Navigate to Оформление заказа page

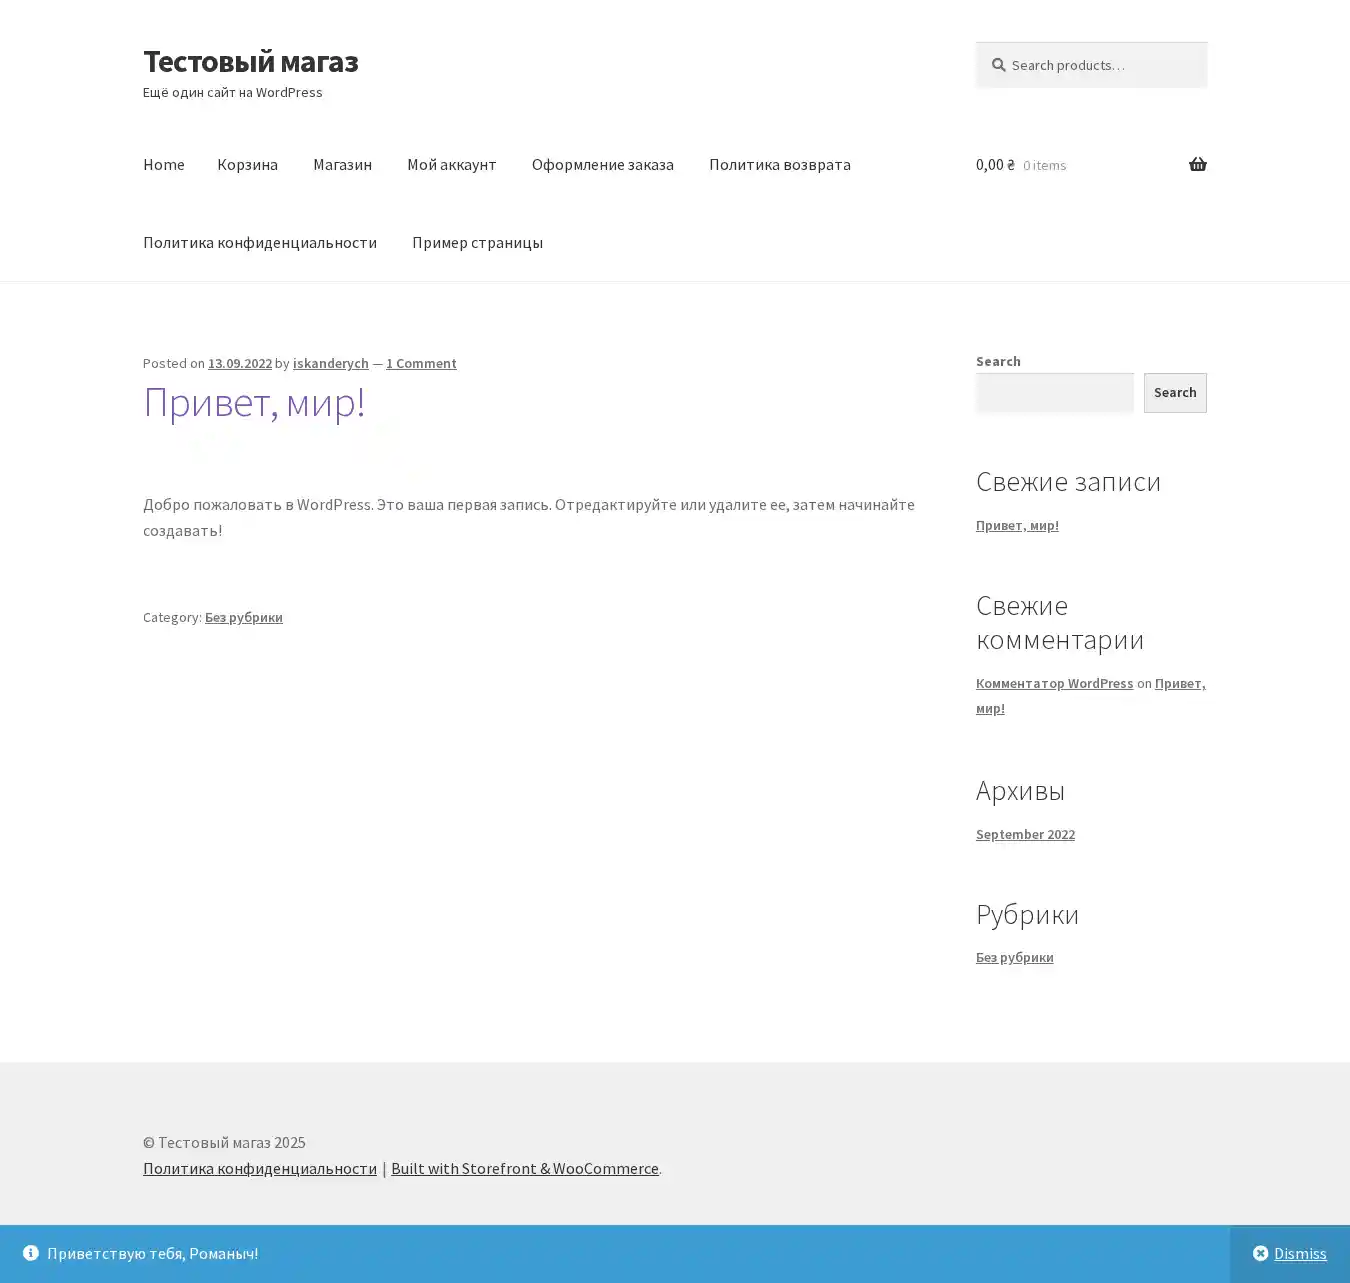point(602,164)
